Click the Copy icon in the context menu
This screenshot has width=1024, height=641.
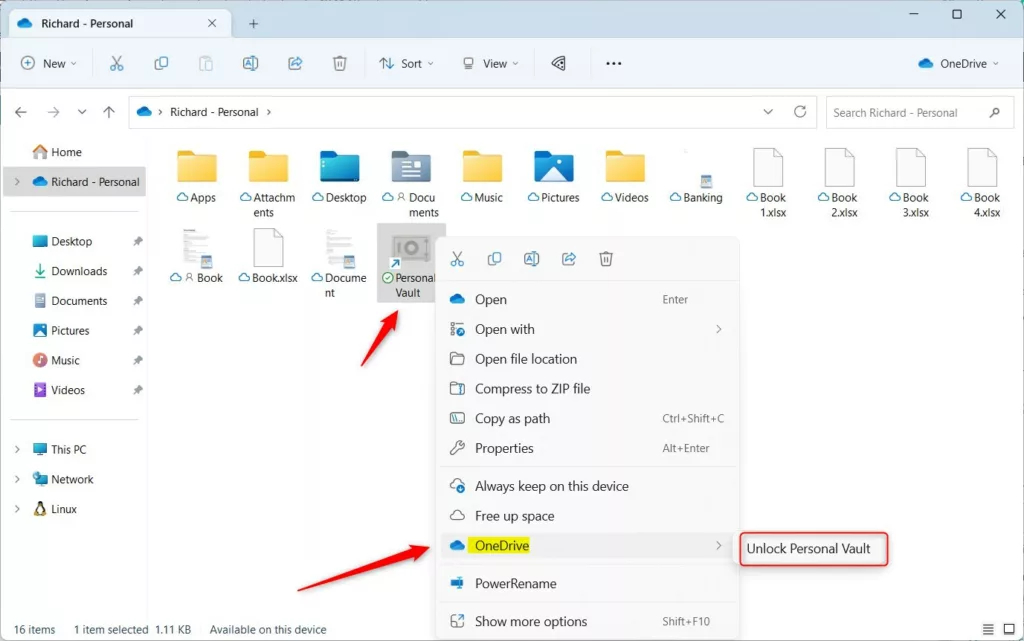[494, 258]
